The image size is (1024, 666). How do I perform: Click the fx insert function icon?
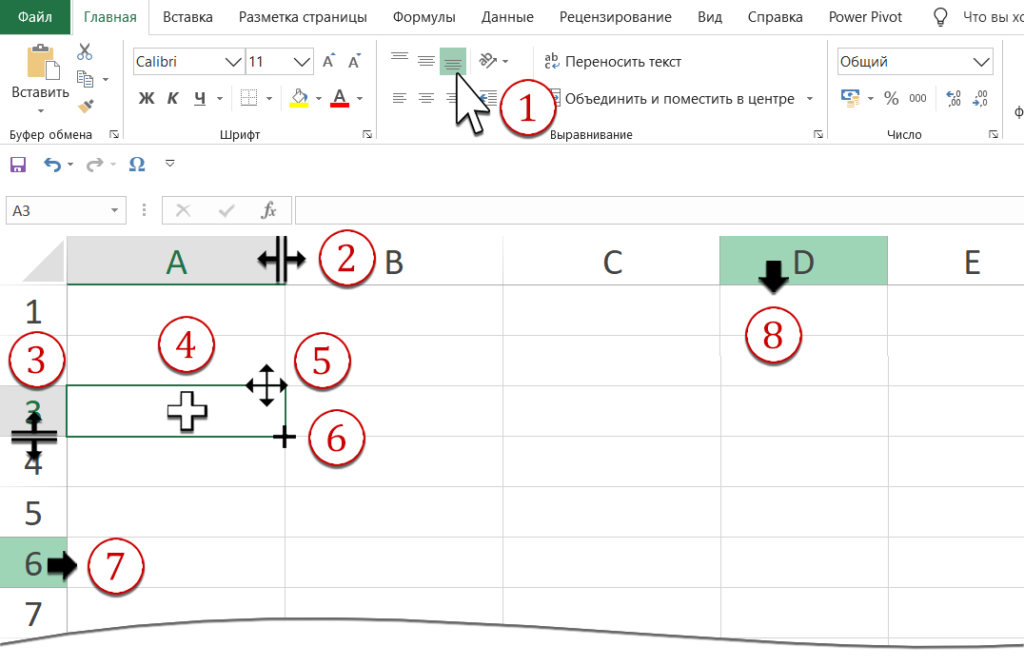pos(268,210)
